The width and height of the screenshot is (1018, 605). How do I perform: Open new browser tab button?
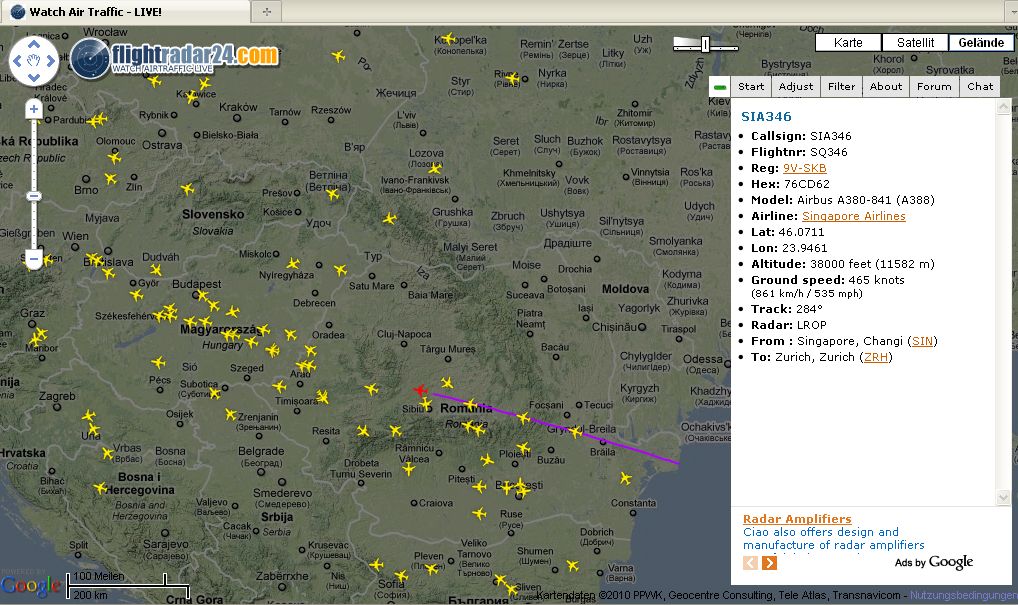coord(267,12)
